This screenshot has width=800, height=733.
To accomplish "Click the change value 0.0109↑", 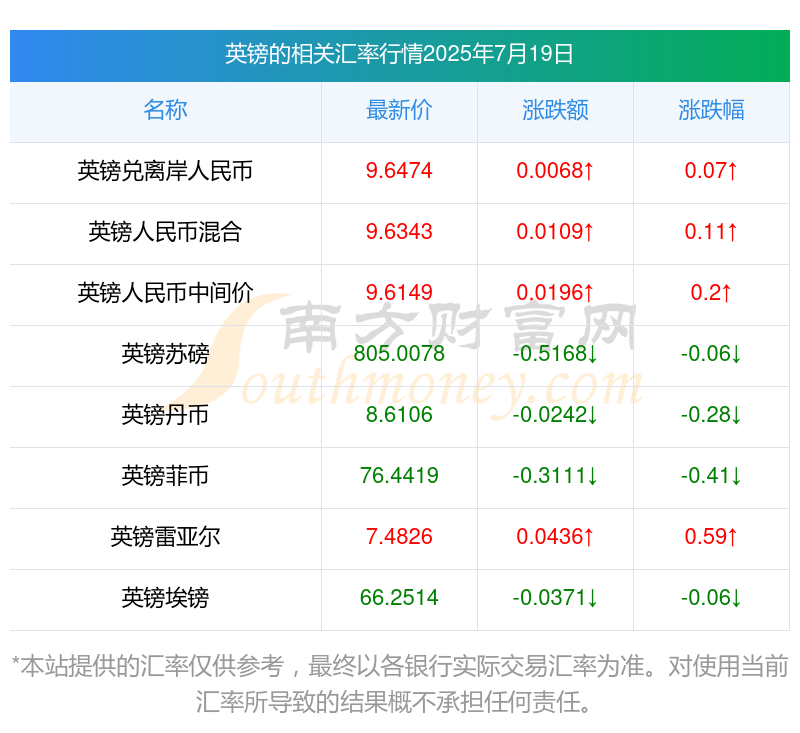I will pos(555,232).
